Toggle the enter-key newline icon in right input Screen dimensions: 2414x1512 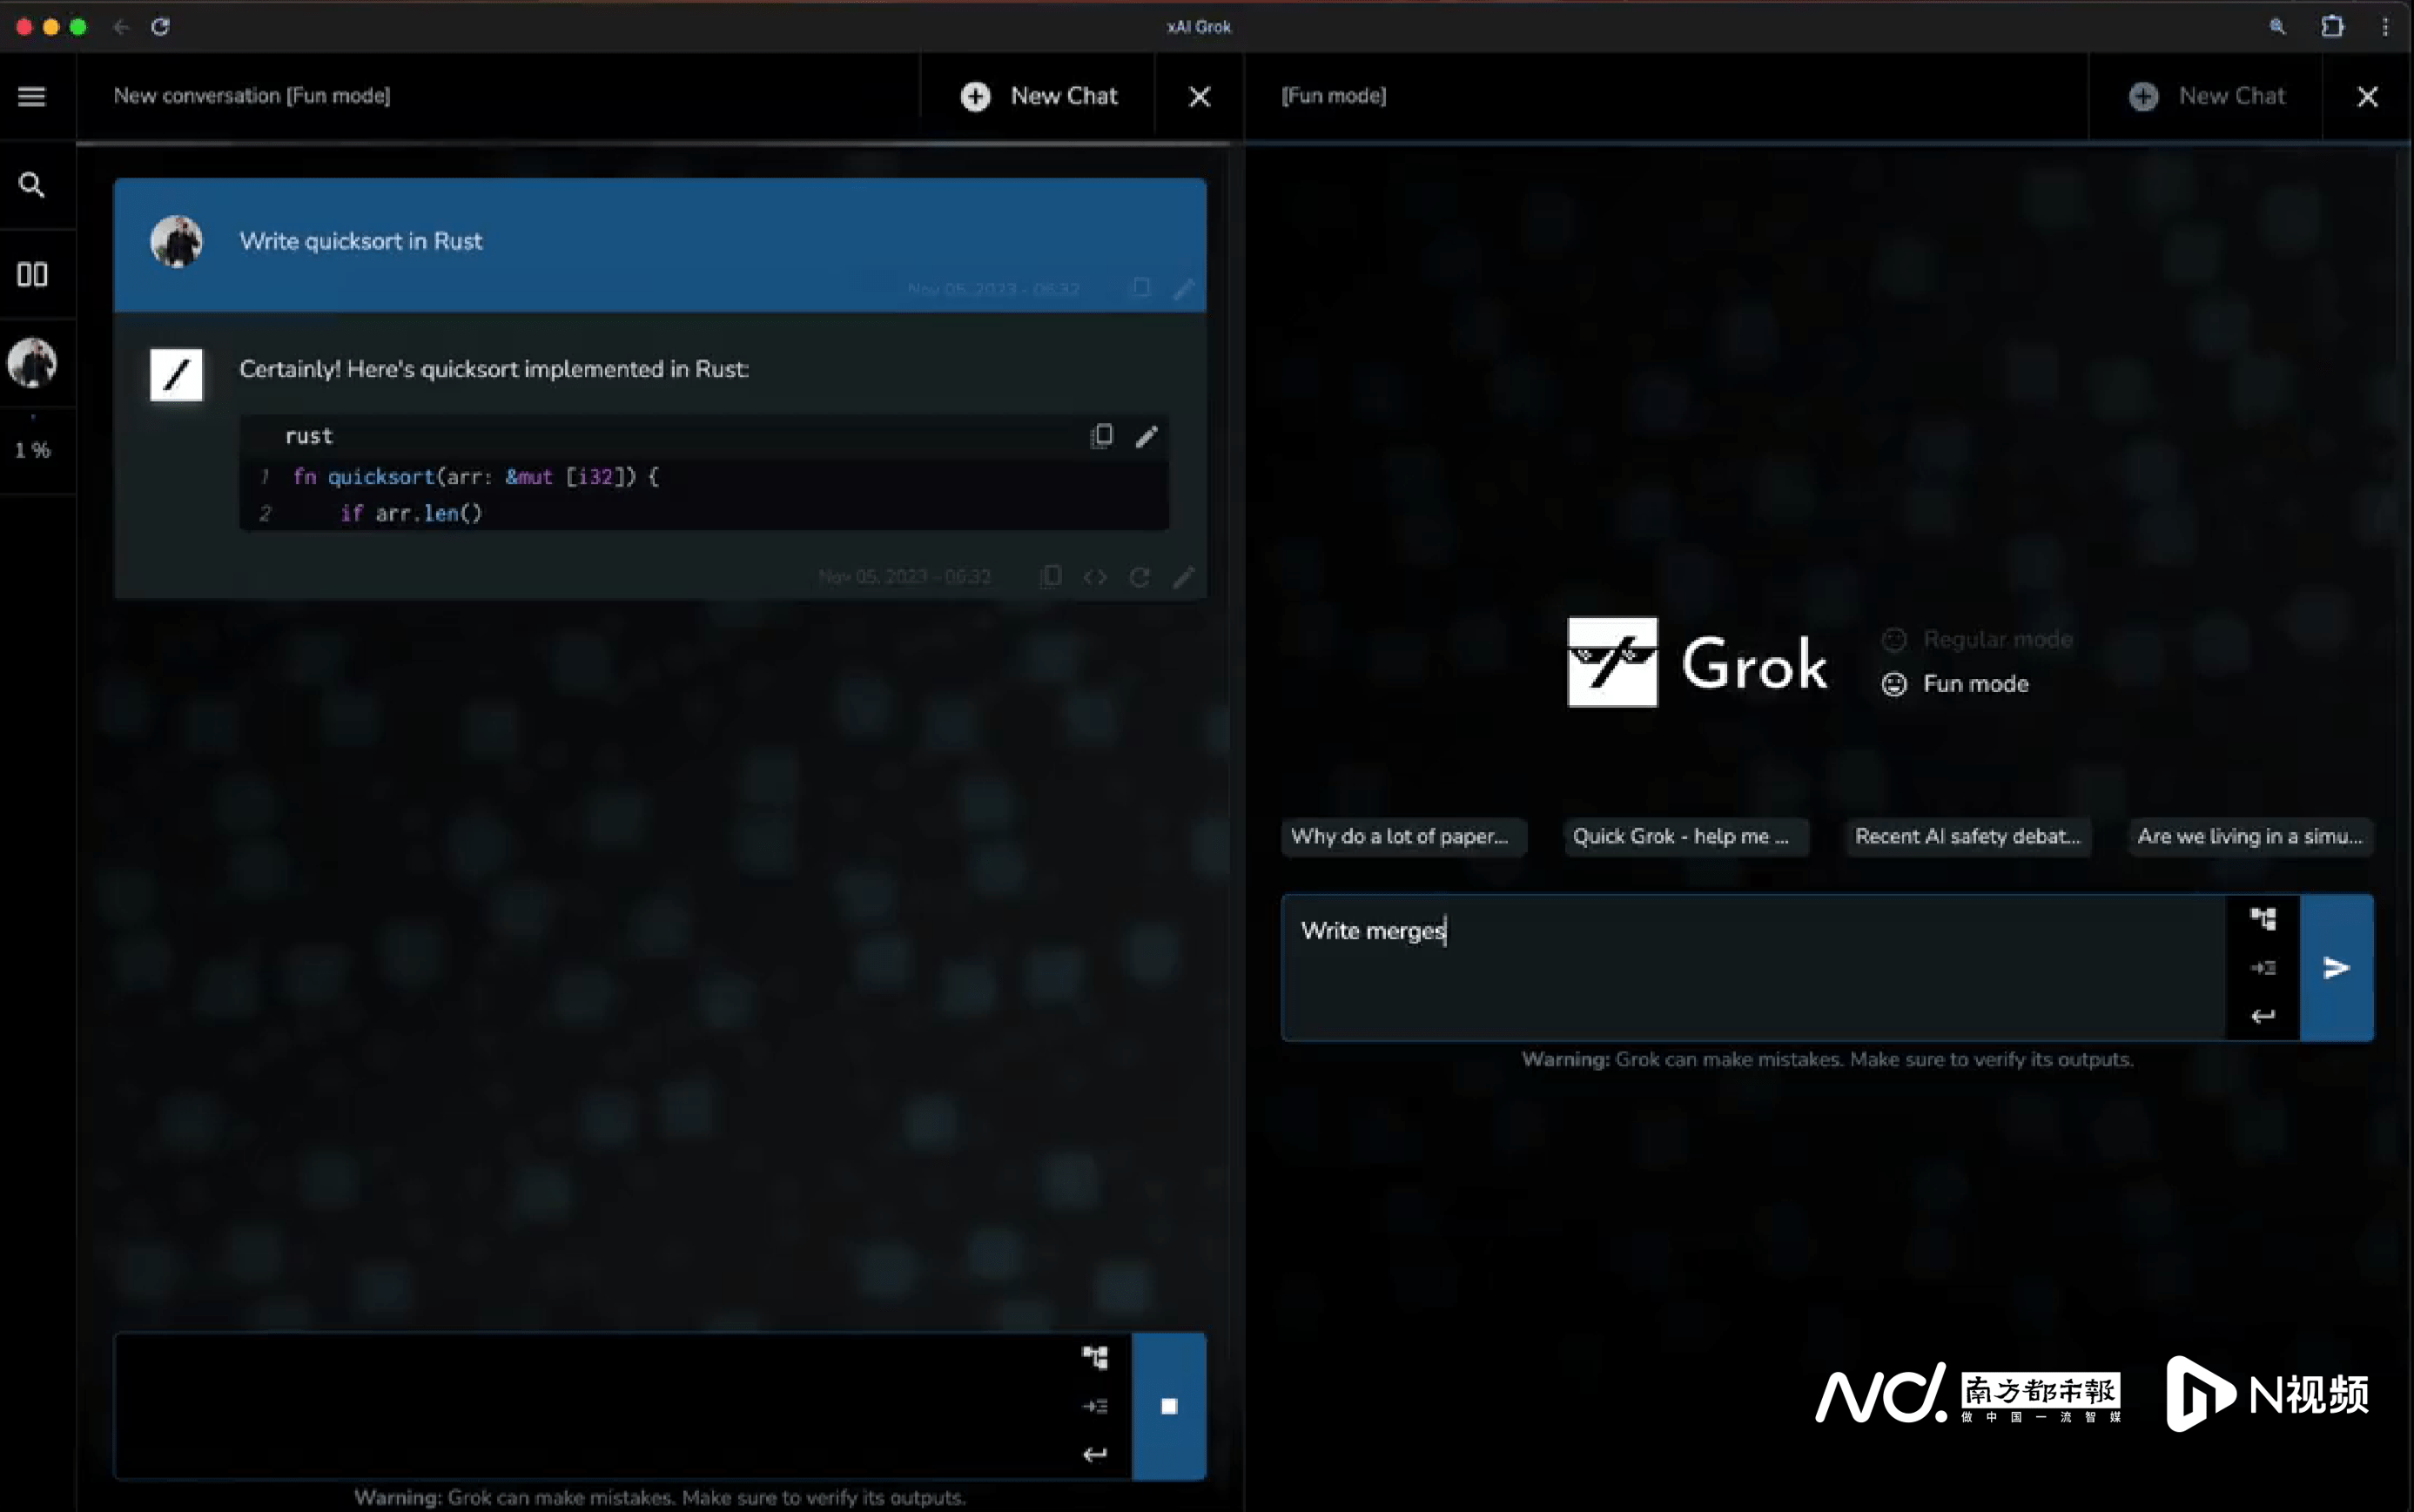2262,1016
